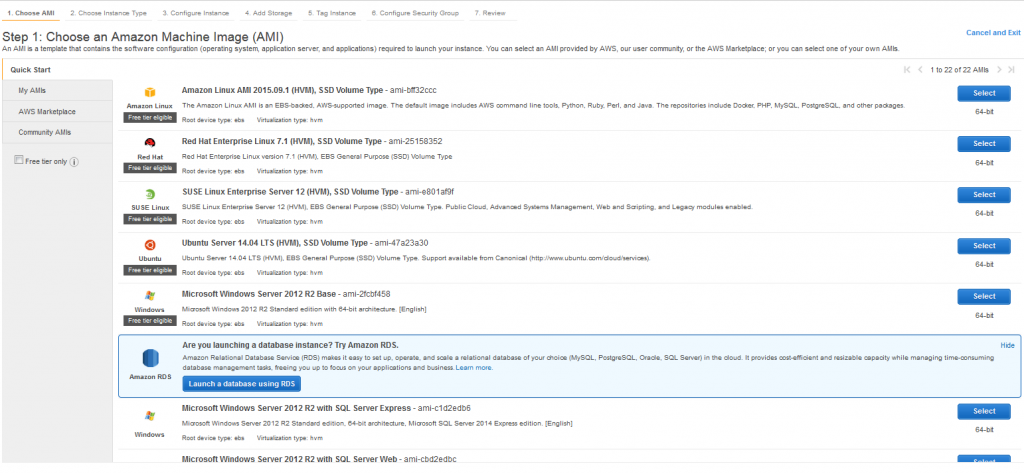Select Red Hat Enterprise Linux 7.1 AMI
This screenshot has width=1024, height=474.
click(984, 144)
